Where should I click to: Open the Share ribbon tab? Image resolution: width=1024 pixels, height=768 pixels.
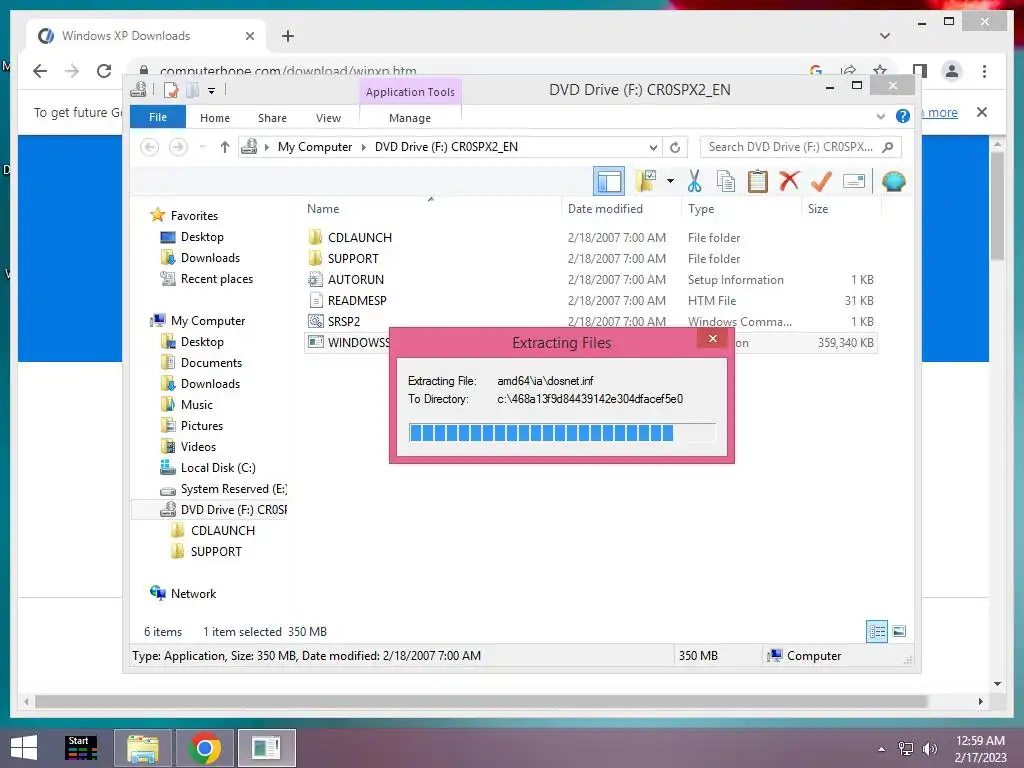[272, 118]
